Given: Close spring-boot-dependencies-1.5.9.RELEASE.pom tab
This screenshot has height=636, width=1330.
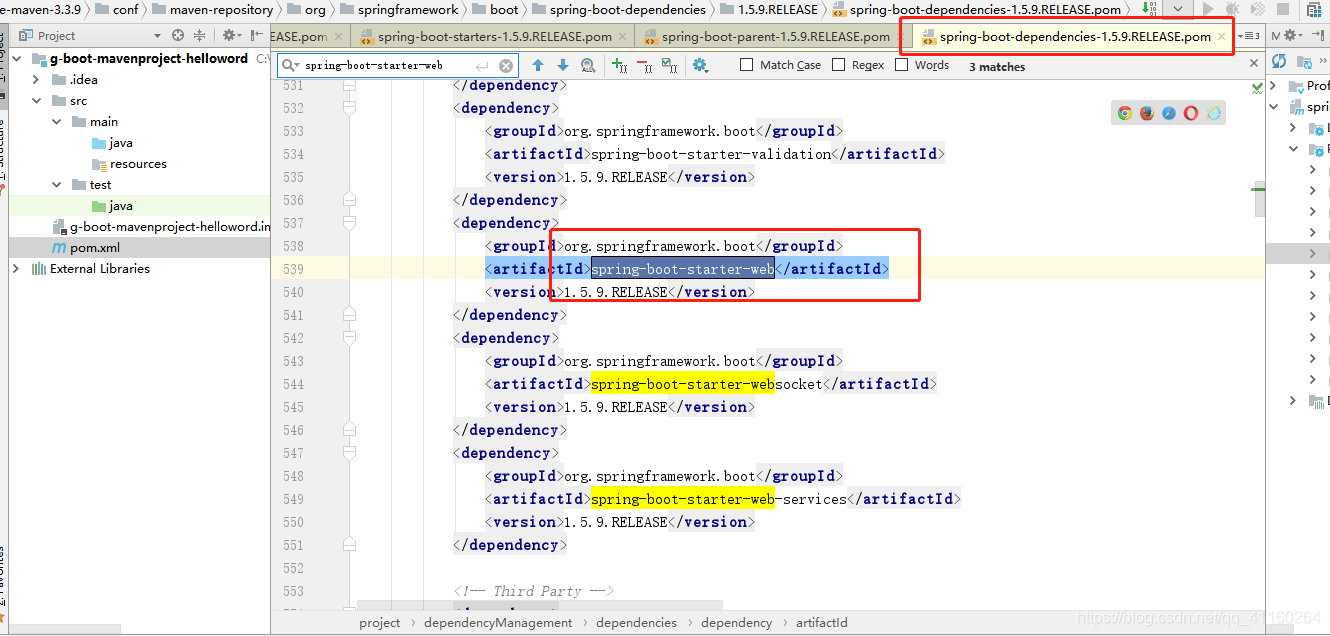Looking at the screenshot, I should coord(1221,37).
